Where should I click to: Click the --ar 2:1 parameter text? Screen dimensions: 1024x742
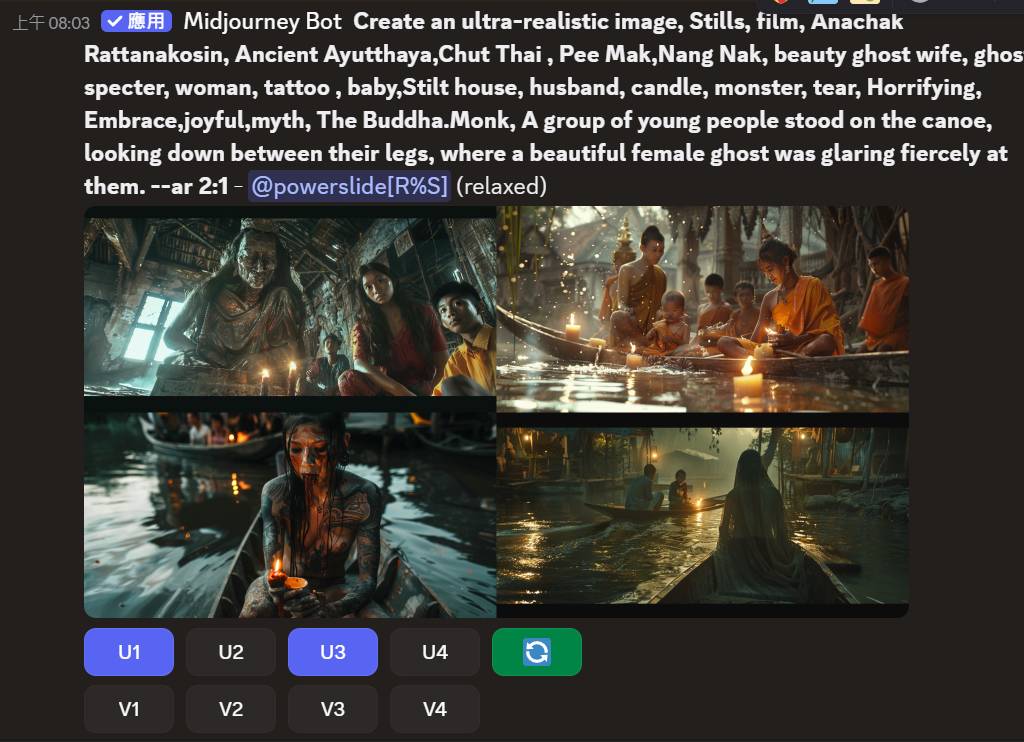[x=189, y=186]
